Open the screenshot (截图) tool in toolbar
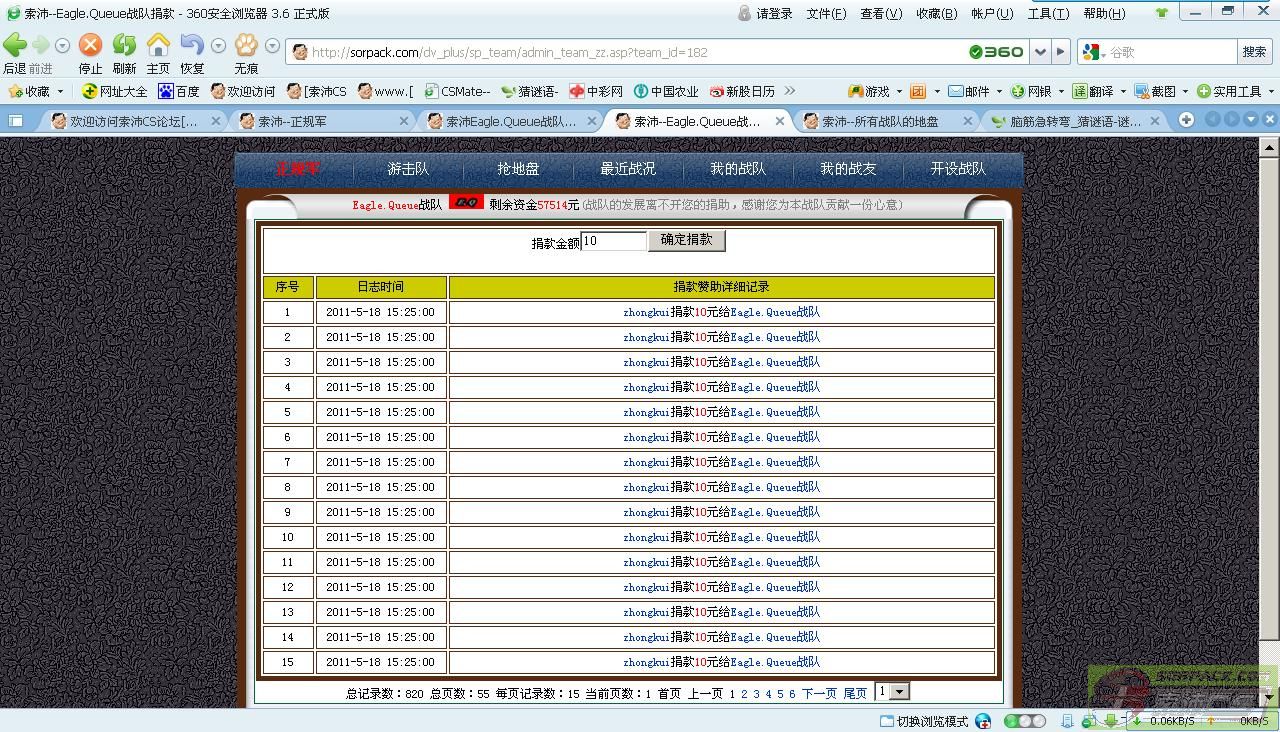This screenshot has height=732, width=1280. point(1155,91)
